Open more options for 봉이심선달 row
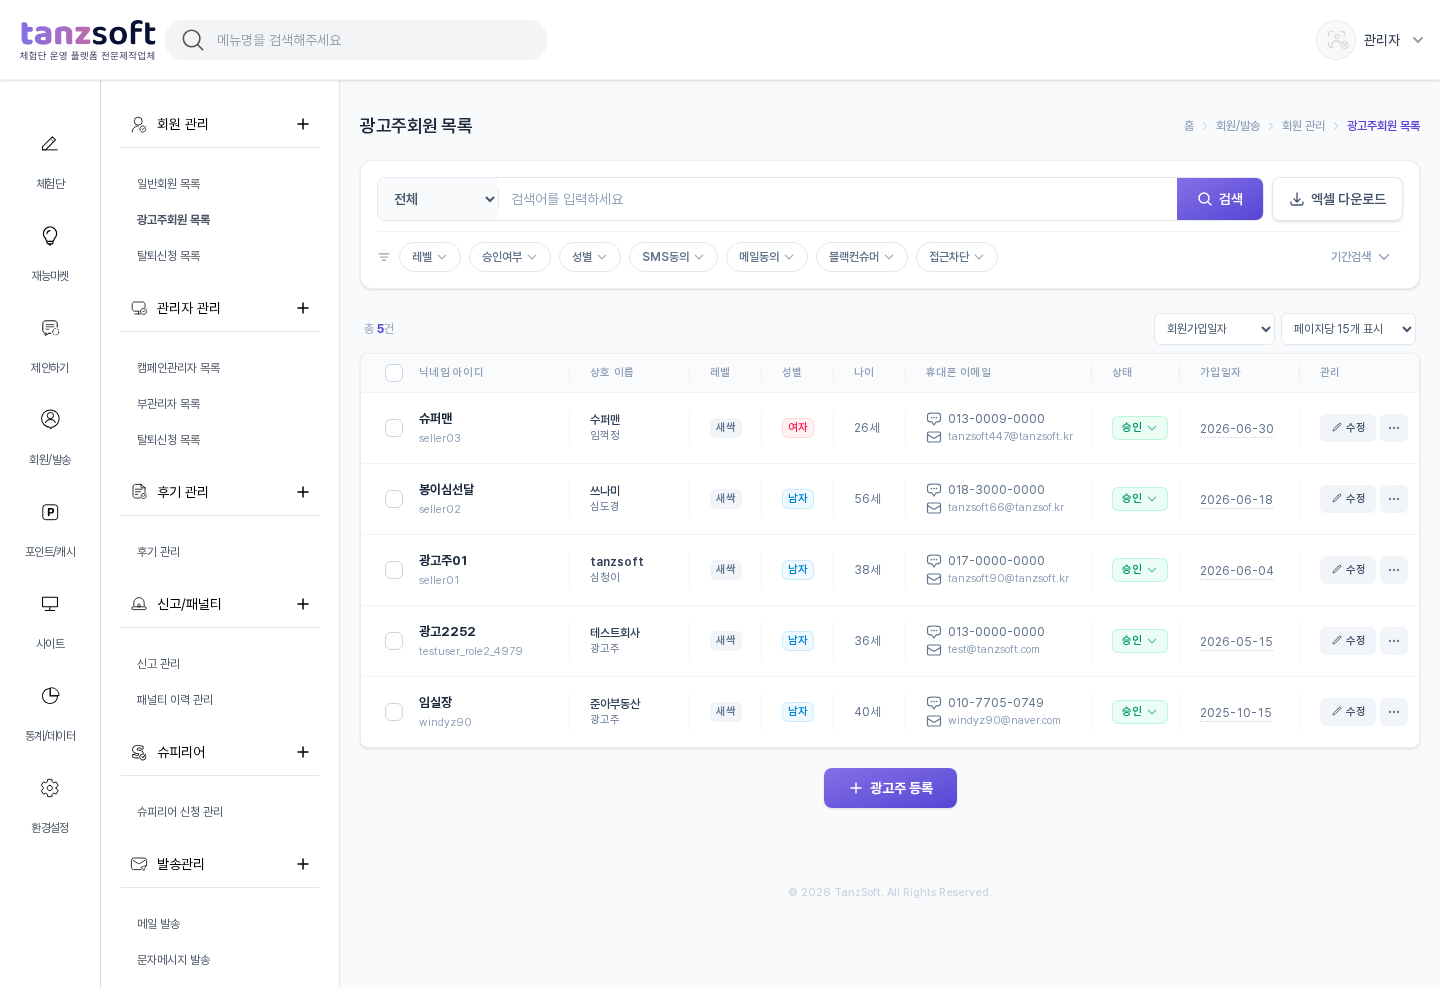 click(1394, 499)
